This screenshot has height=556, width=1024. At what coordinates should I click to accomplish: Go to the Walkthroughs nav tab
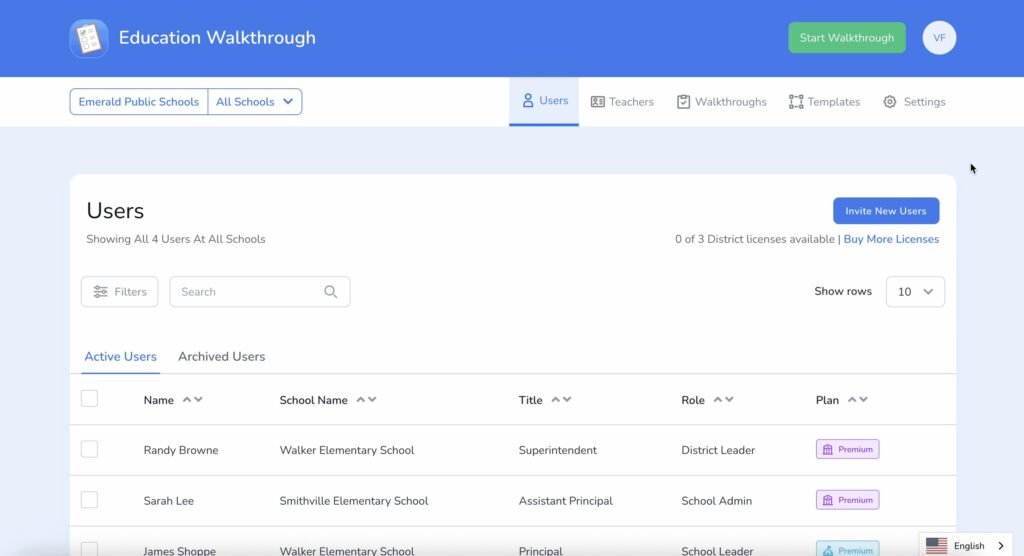[x=721, y=102]
